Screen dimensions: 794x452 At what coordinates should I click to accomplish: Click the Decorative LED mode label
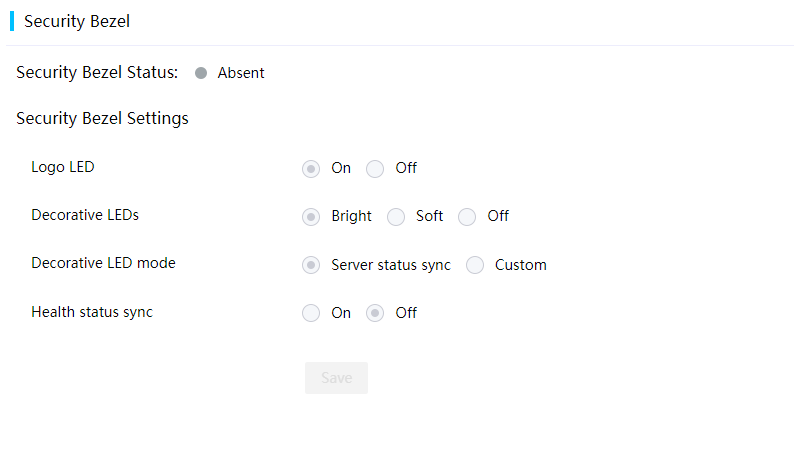pos(103,263)
